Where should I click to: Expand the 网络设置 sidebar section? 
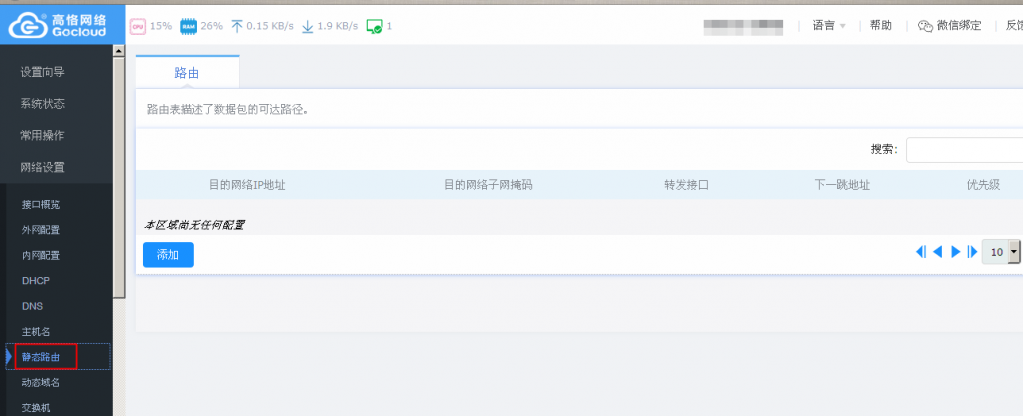(x=42, y=167)
